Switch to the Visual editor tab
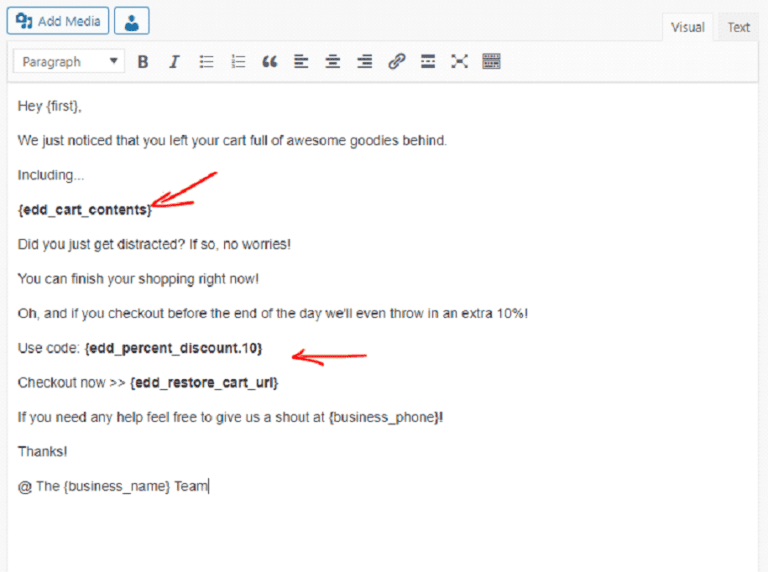 [688, 27]
